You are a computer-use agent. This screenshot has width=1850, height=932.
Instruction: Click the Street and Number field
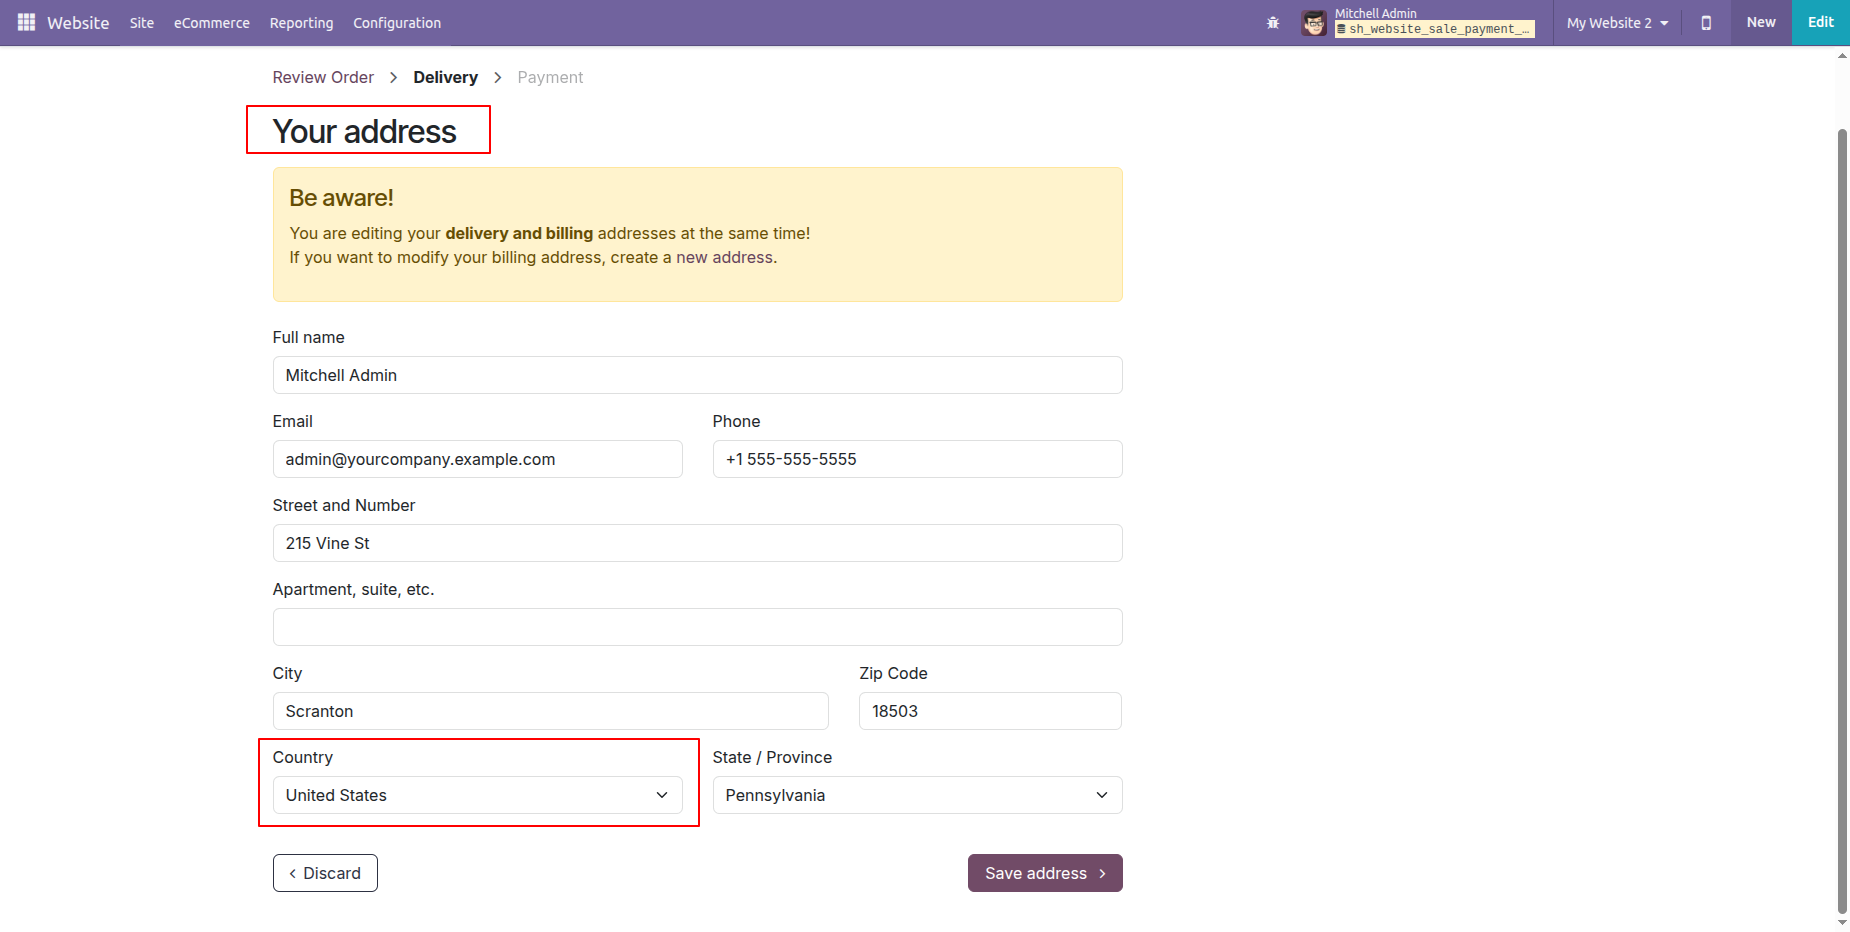point(697,543)
